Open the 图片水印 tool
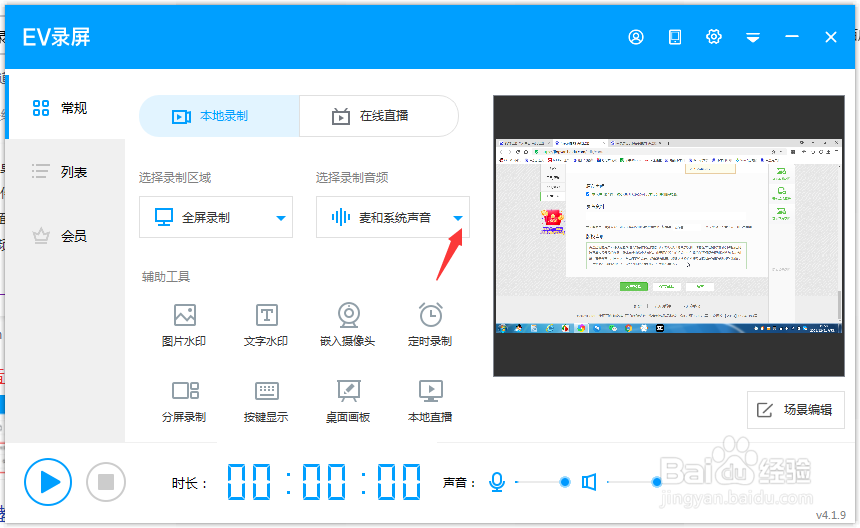The image size is (860, 528). (184, 325)
